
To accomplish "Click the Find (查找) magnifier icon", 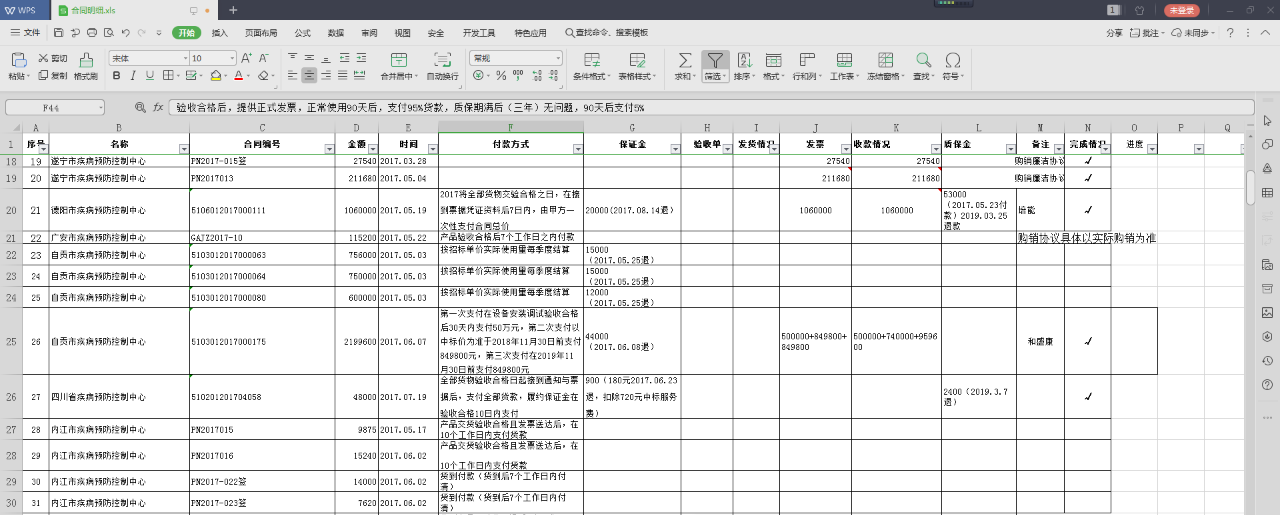I will click(x=922, y=60).
